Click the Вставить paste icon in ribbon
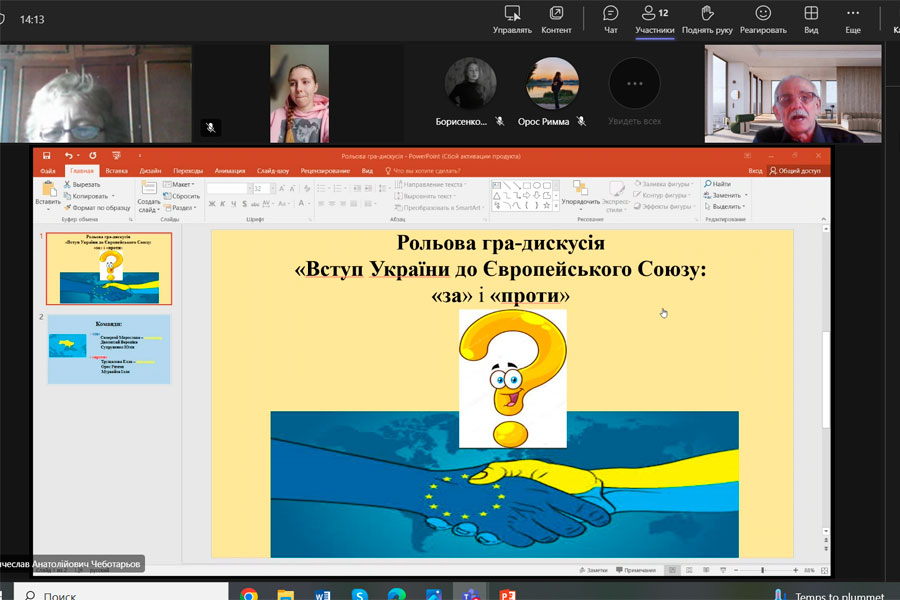 48,189
